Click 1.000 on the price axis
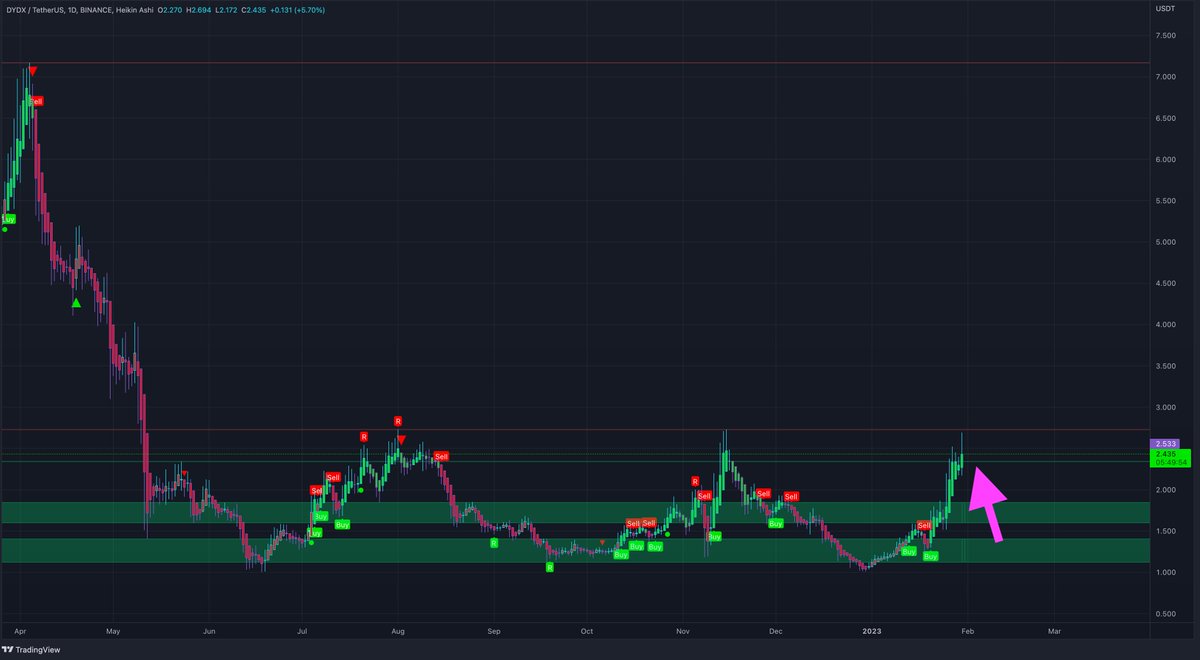Image resolution: width=1200 pixels, height=660 pixels. pos(1167,572)
